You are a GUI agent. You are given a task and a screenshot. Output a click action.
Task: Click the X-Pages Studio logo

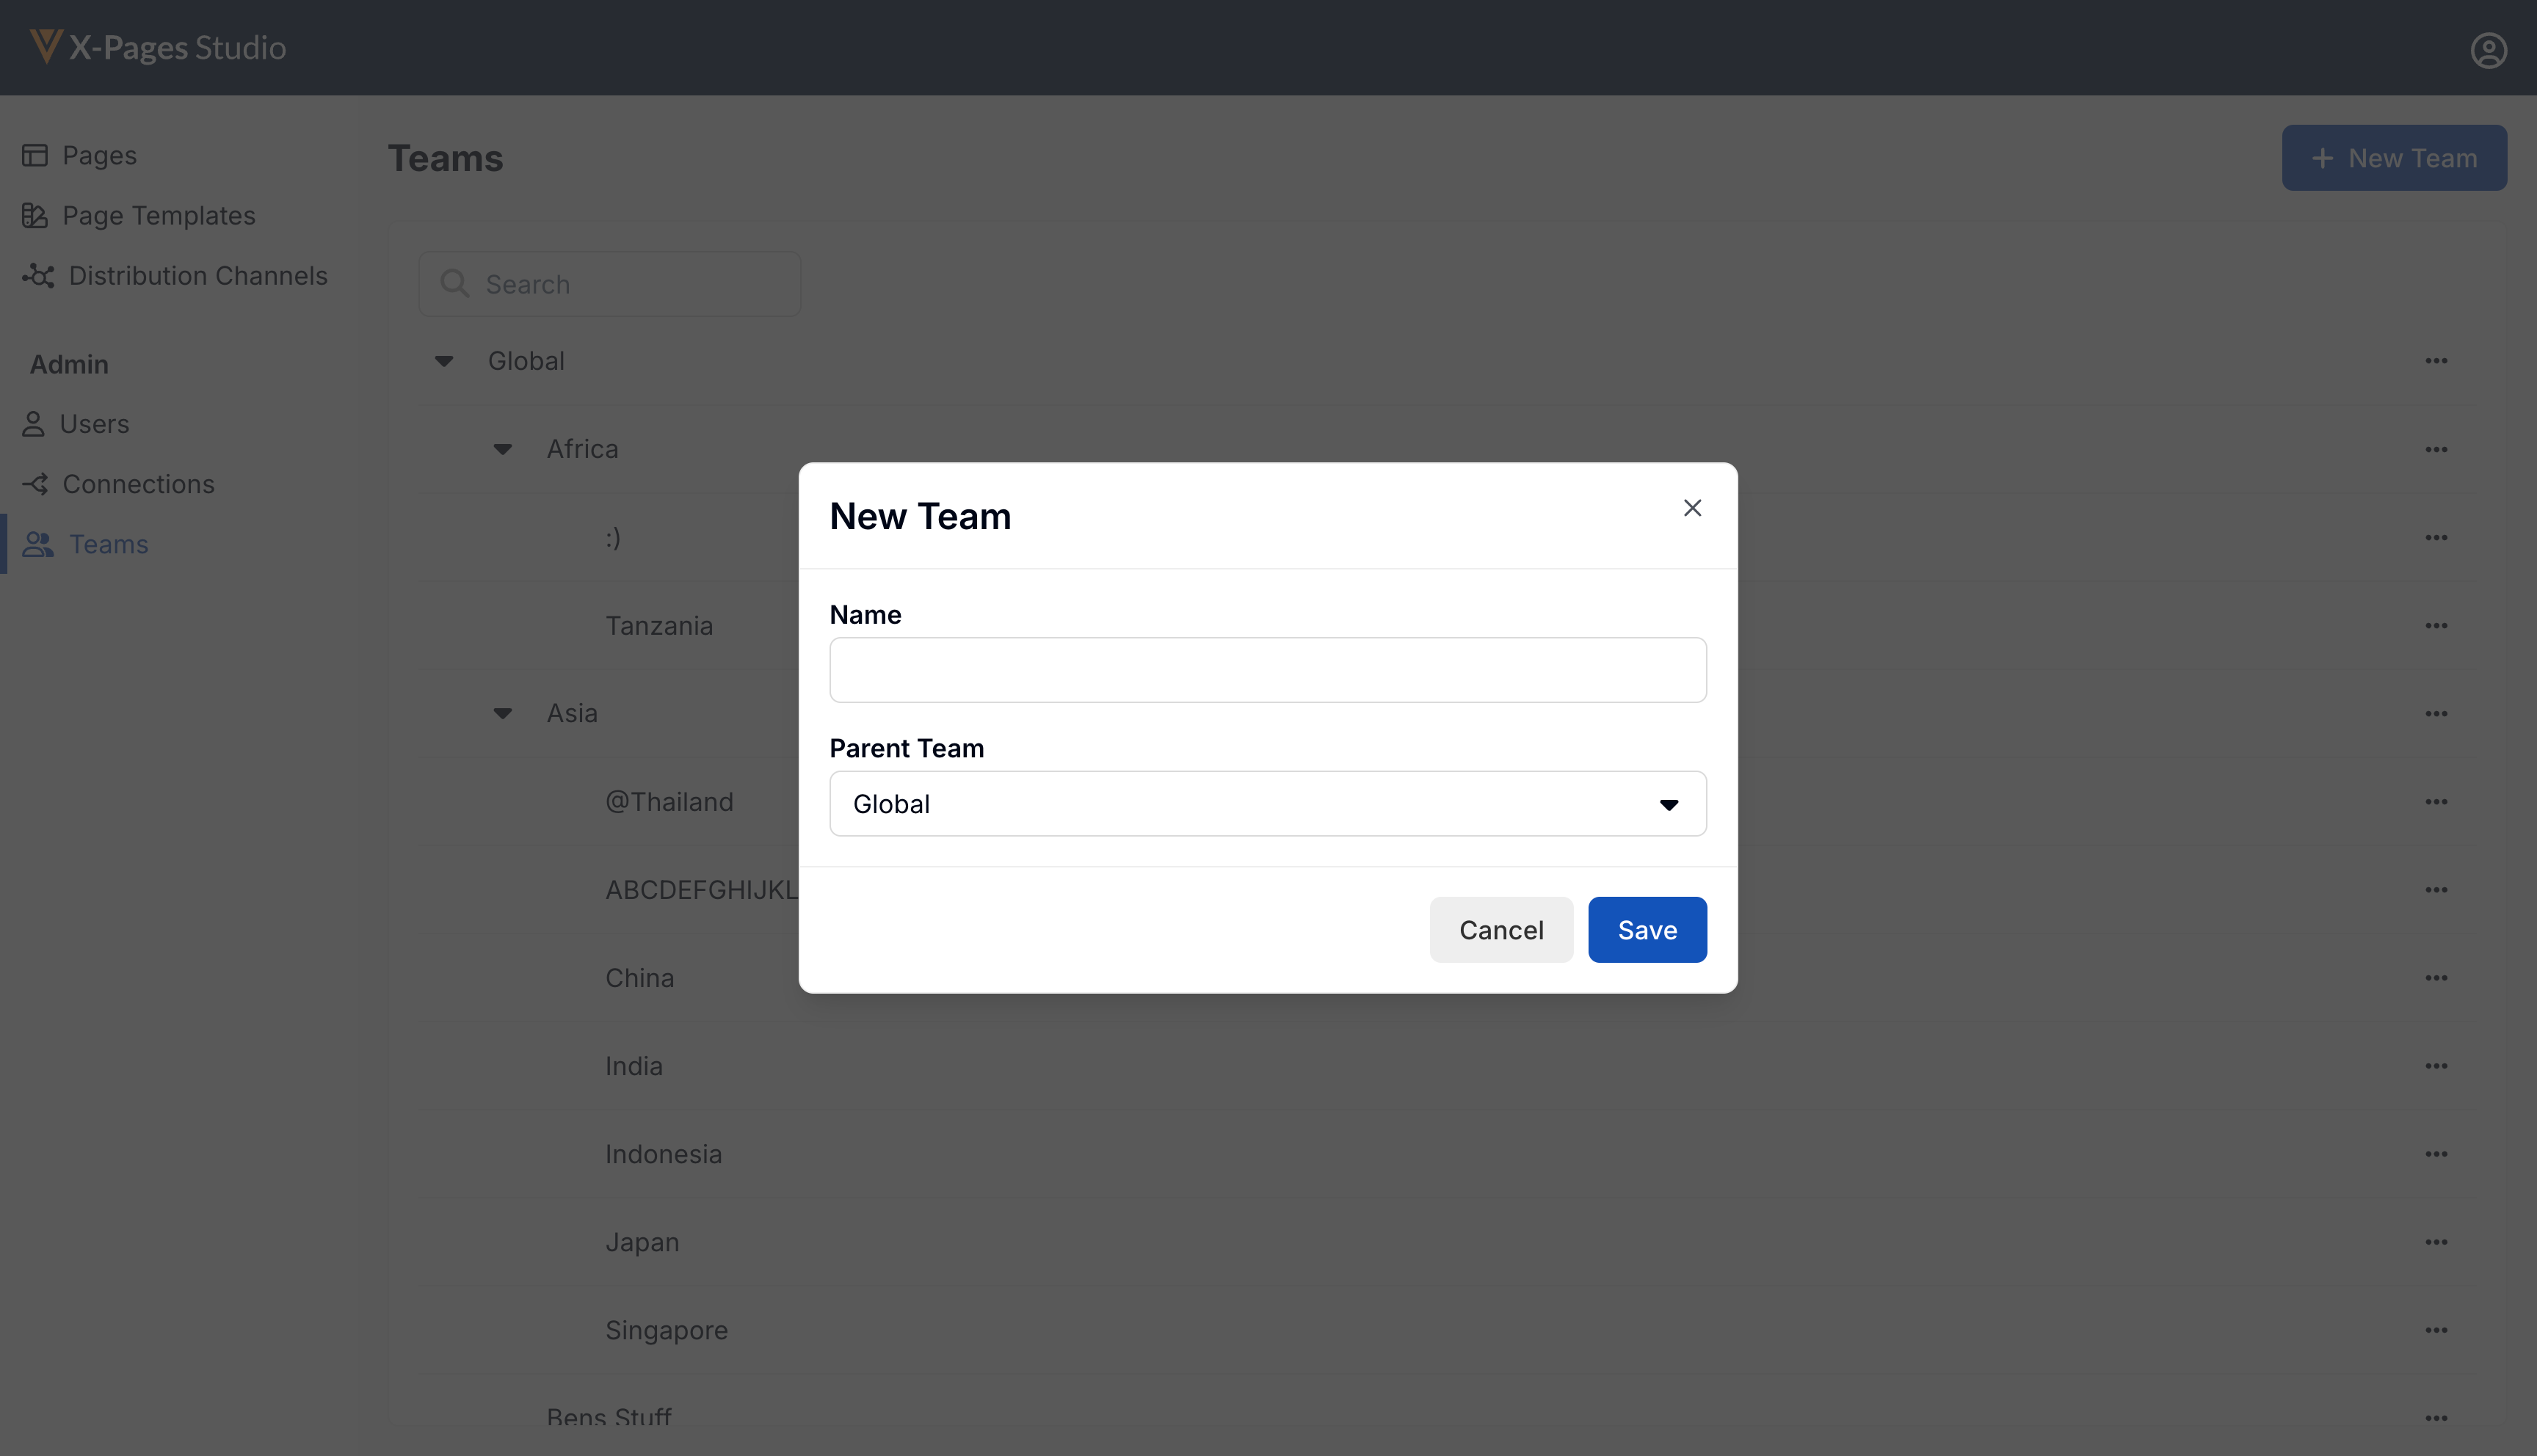click(x=158, y=47)
